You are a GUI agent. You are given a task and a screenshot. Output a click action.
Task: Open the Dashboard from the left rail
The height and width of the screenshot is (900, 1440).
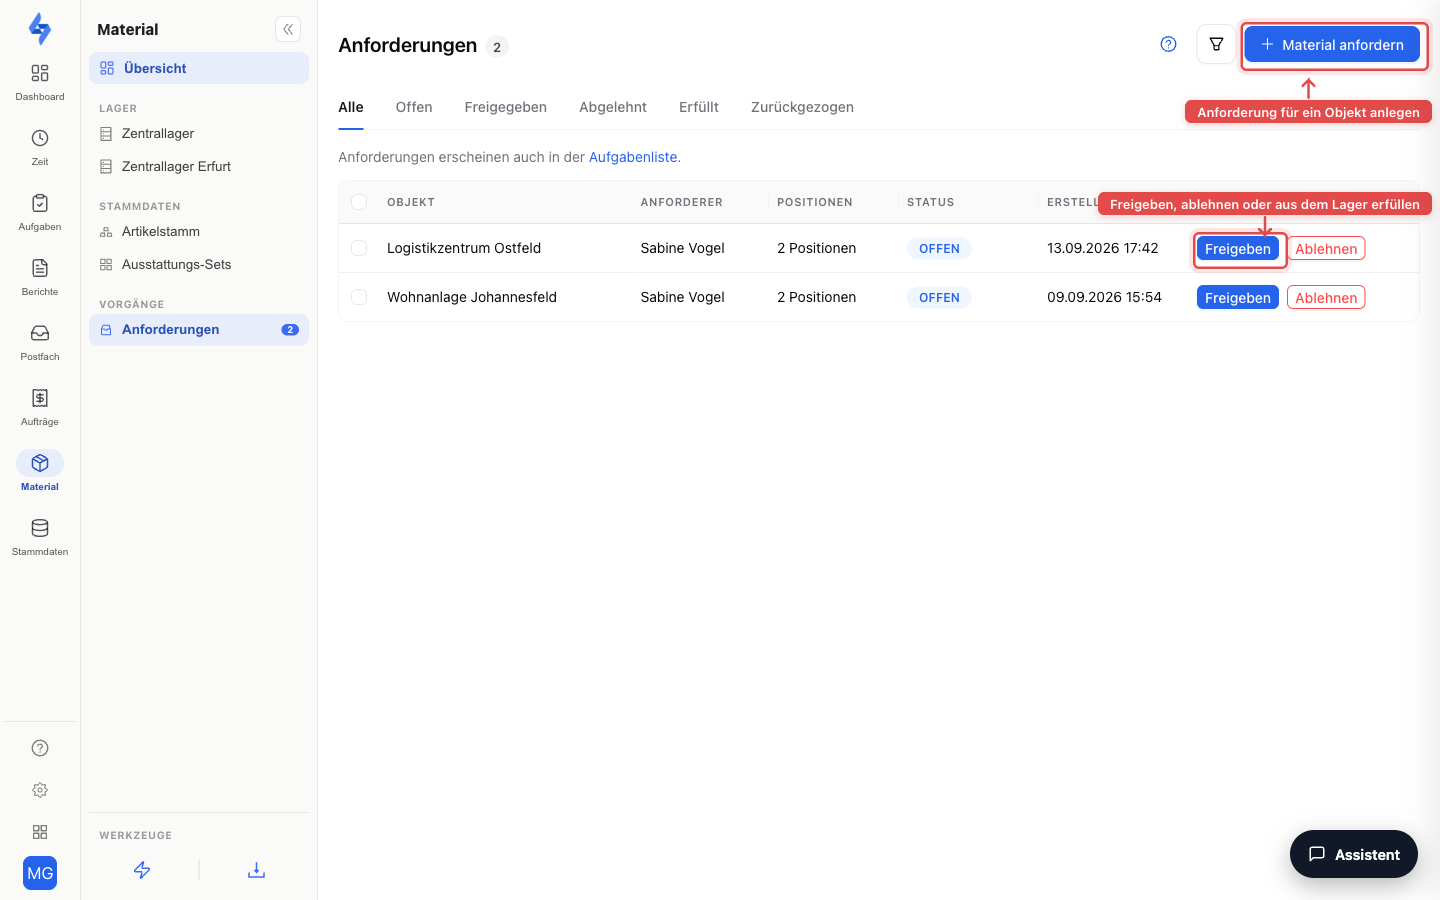pyautogui.click(x=40, y=82)
